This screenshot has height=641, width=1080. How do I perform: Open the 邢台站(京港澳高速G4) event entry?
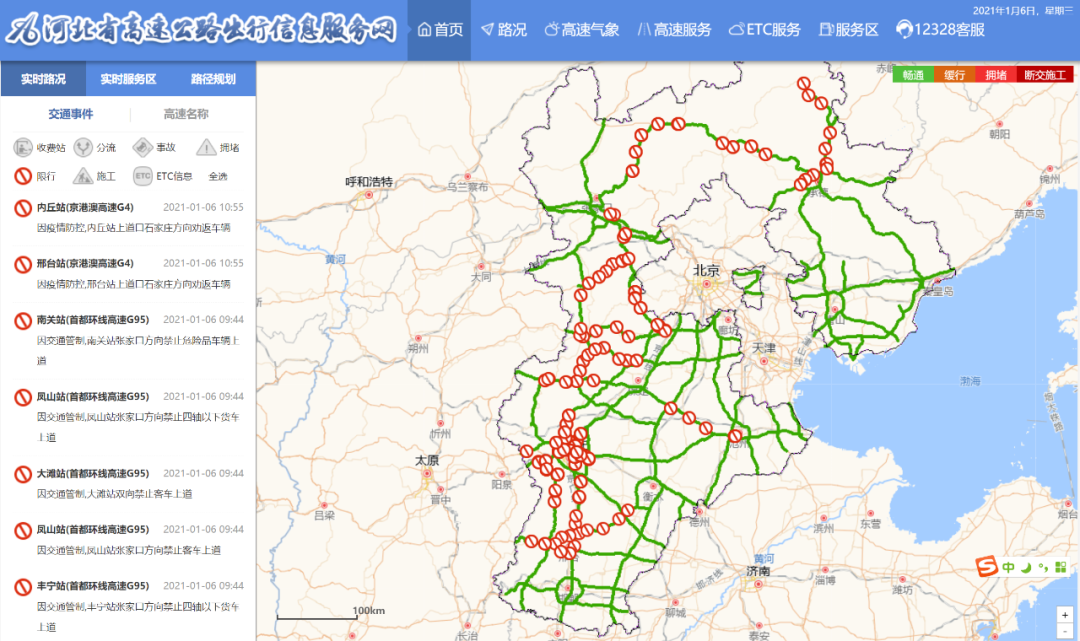click(85, 263)
